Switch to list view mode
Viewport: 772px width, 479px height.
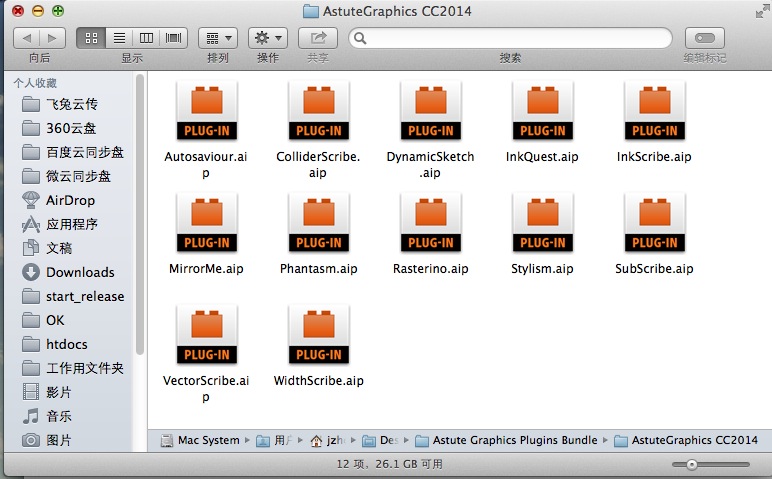point(119,38)
